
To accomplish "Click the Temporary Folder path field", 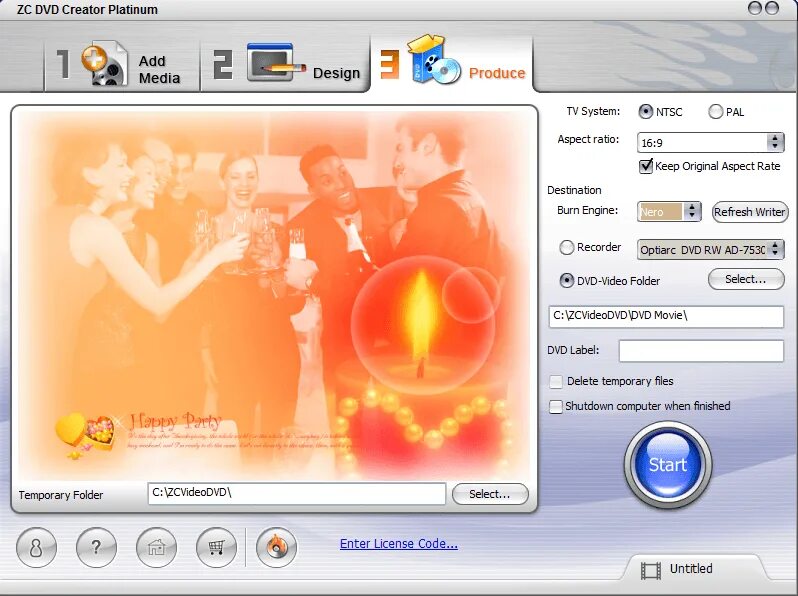I will [297, 494].
